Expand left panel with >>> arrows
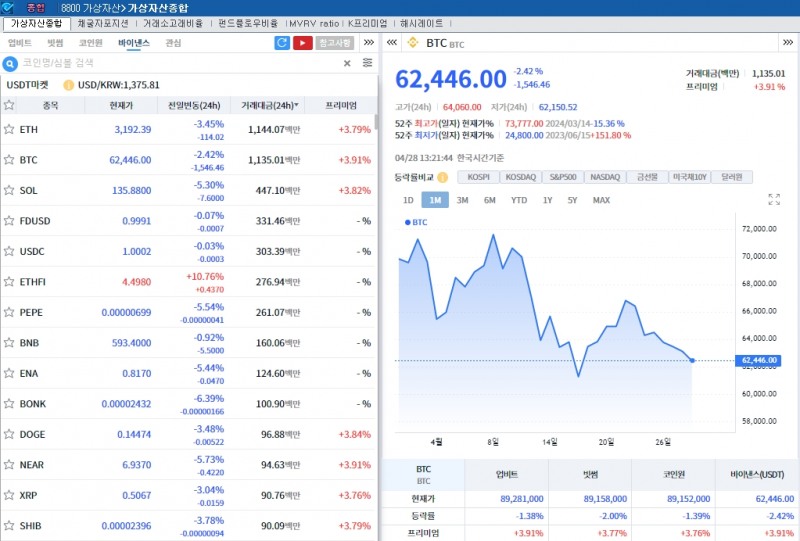Viewport: 800px width, 541px height. point(368,43)
